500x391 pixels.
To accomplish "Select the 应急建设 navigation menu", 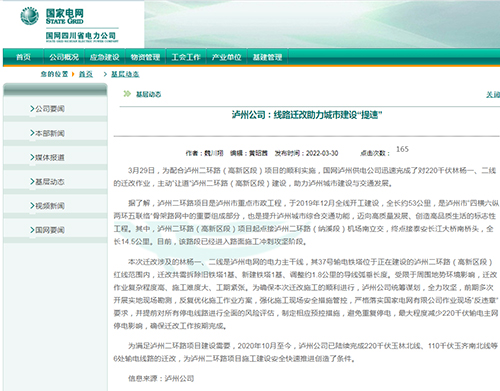I will pos(105,57).
